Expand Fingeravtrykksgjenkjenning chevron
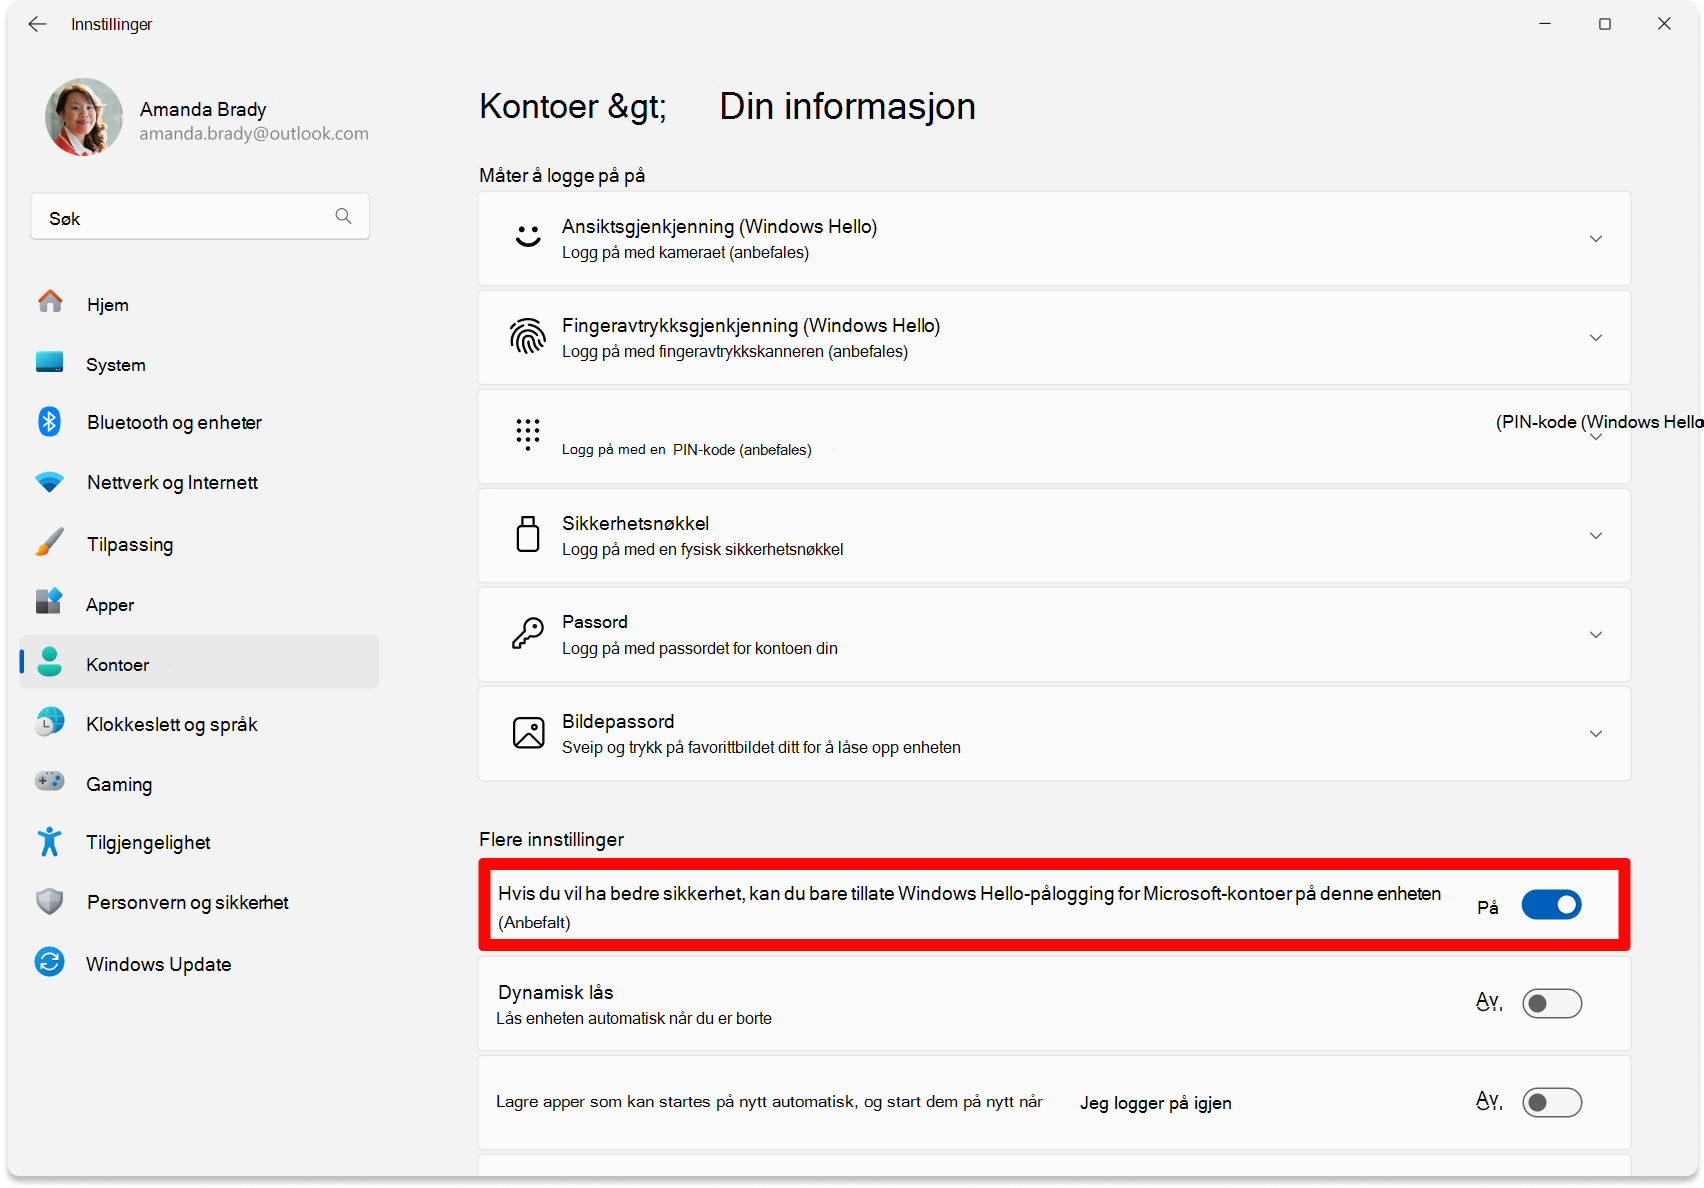 1596,338
